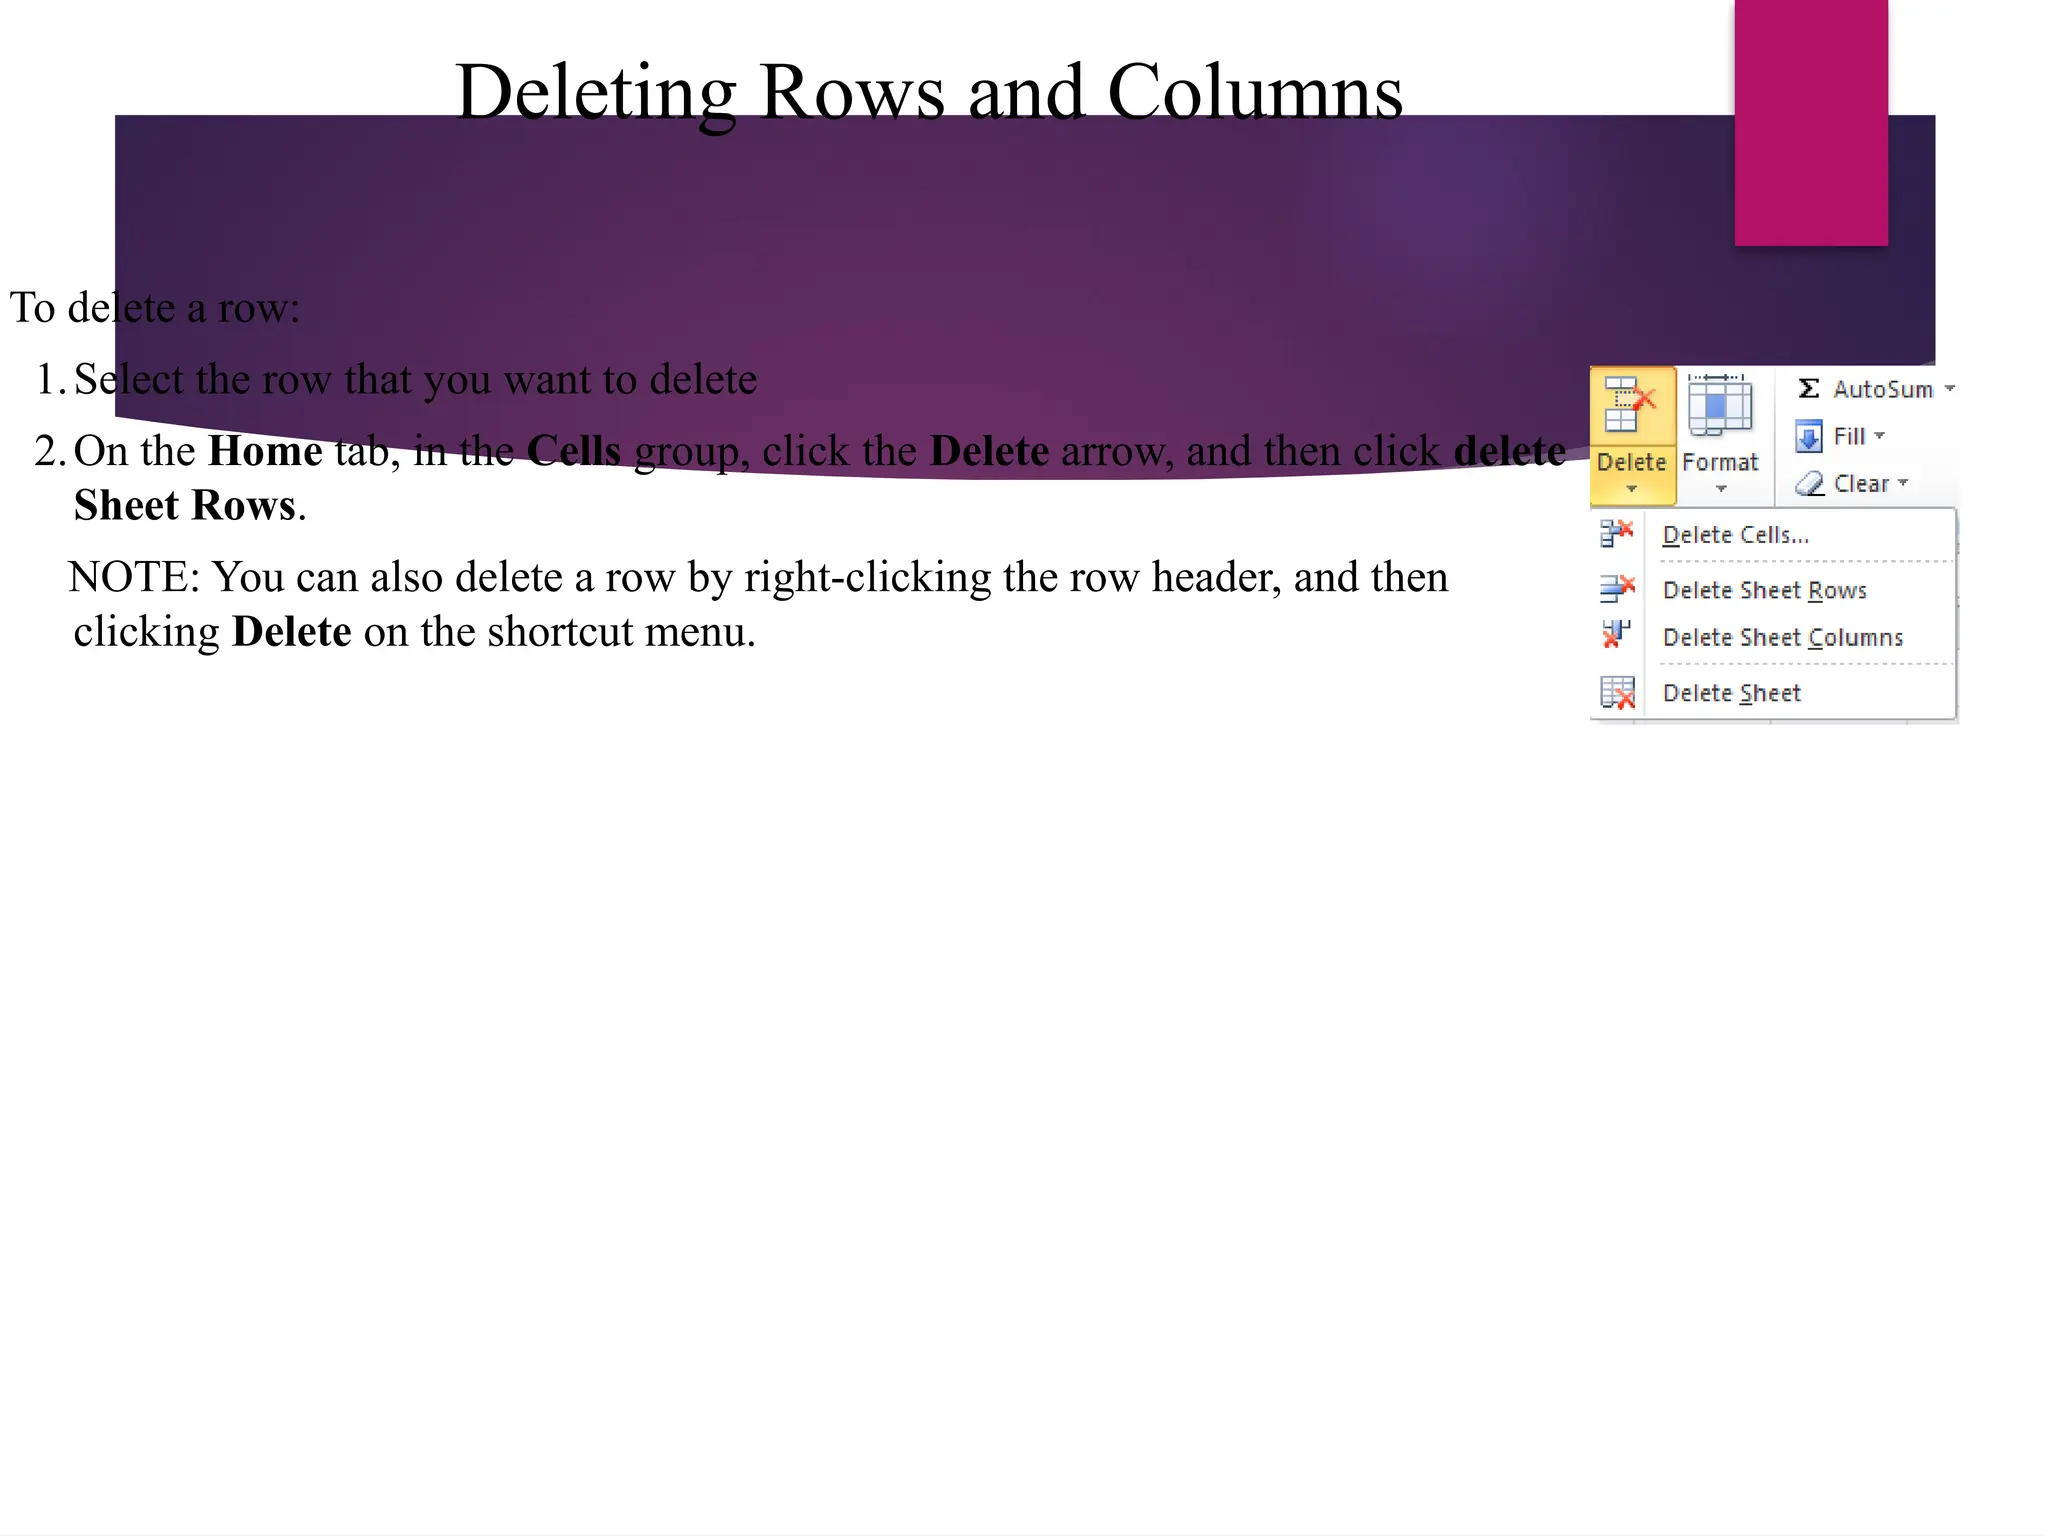
Task: Click the Delete Sheet Rows icon
Action: [x=1616, y=589]
